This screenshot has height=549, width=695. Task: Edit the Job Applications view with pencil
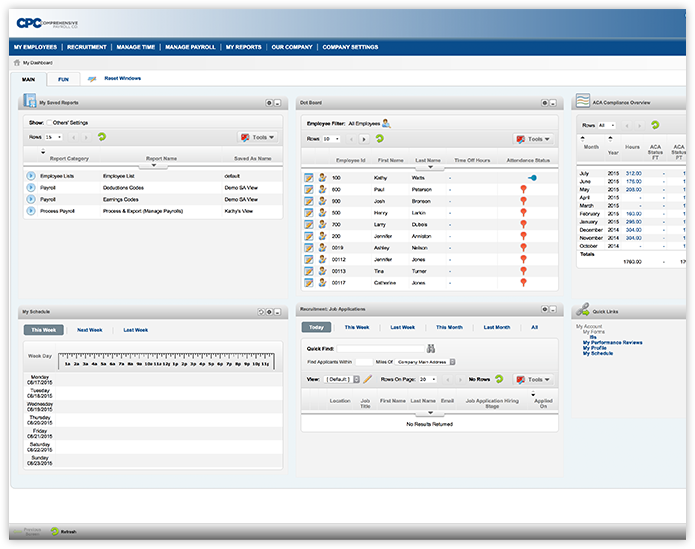(367, 379)
